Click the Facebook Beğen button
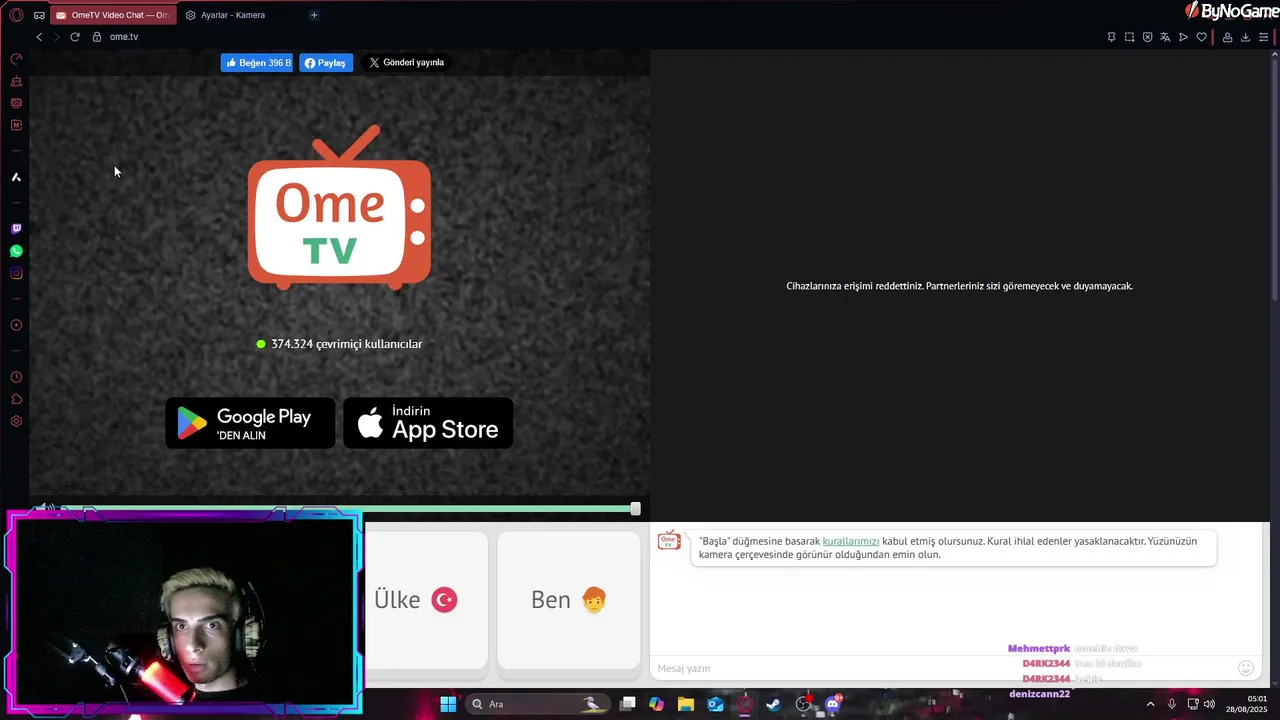 tap(257, 62)
